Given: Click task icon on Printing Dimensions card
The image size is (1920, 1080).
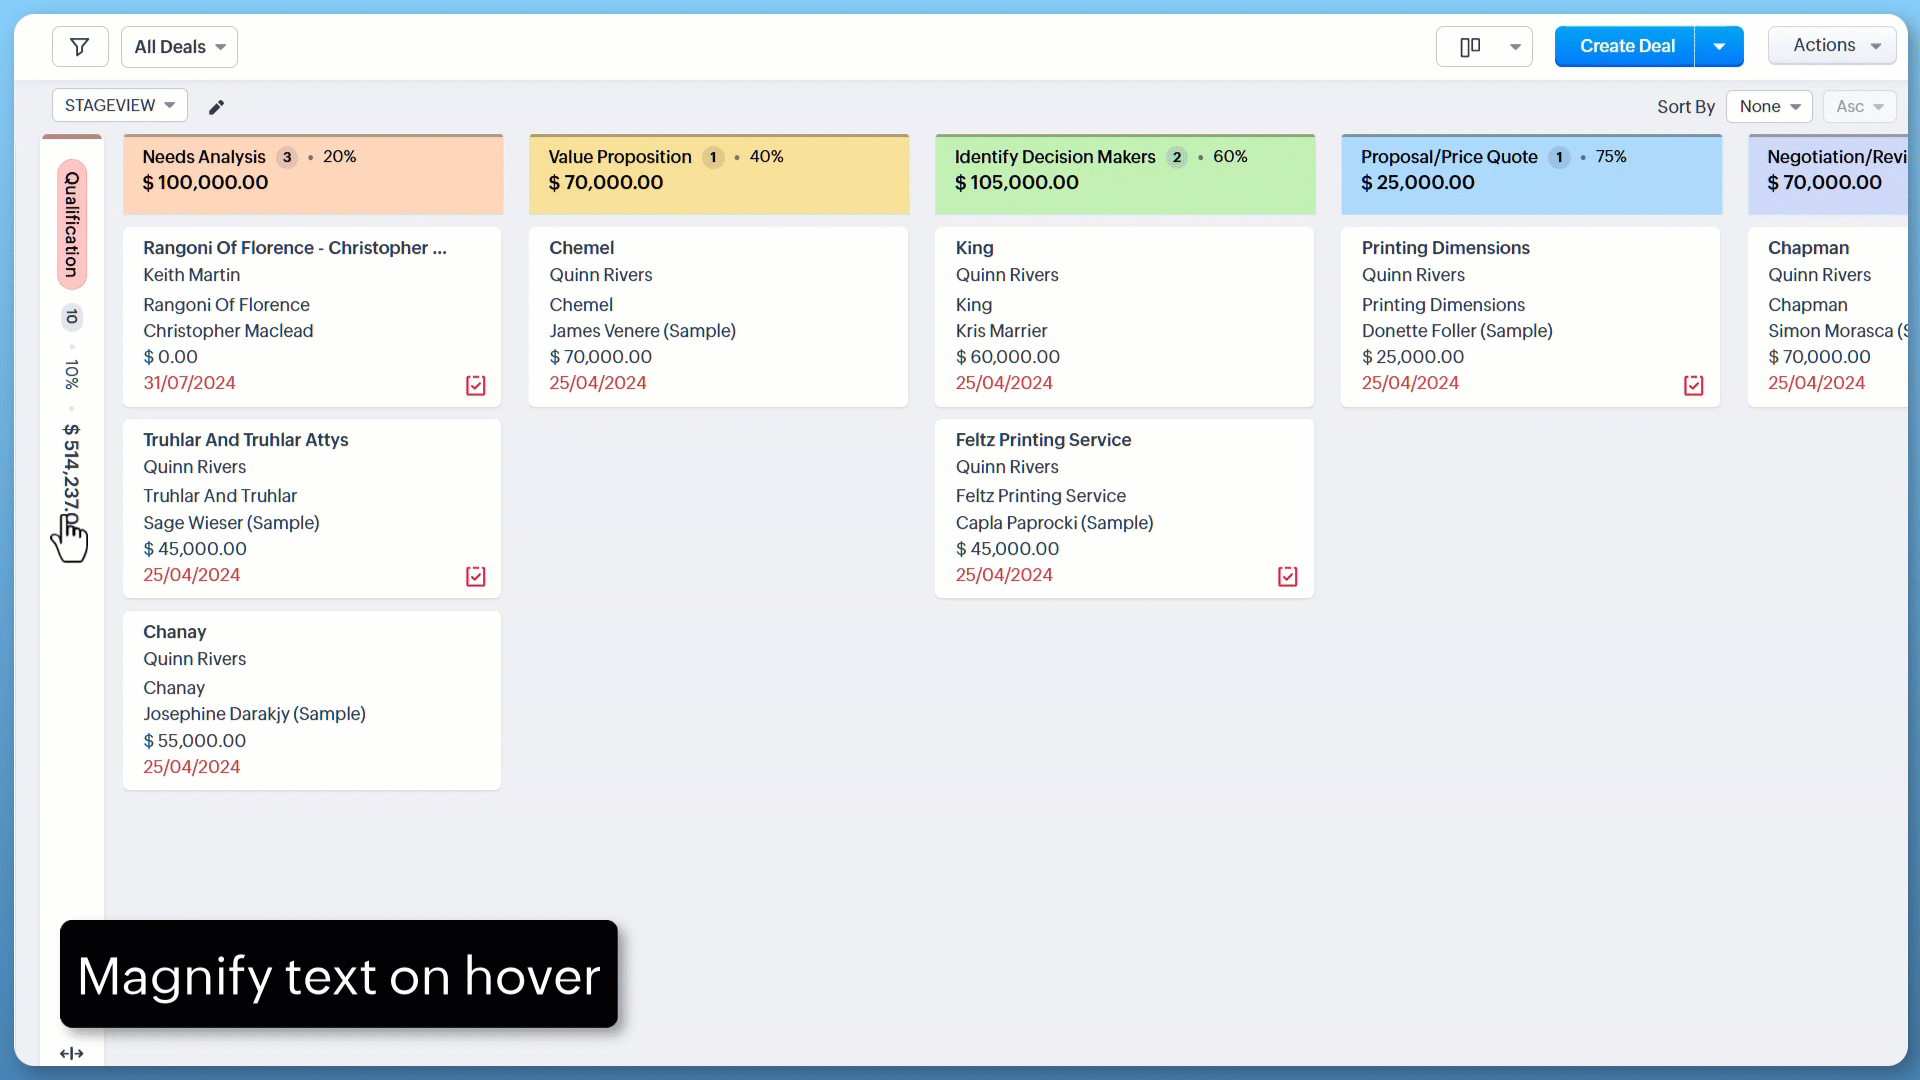Looking at the screenshot, I should (1693, 385).
